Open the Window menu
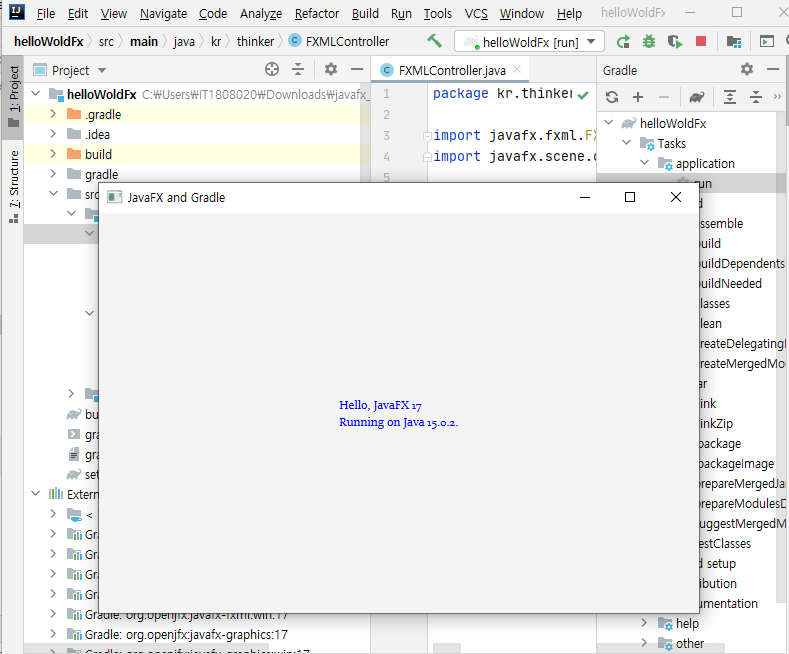This screenshot has width=789, height=654. [522, 14]
